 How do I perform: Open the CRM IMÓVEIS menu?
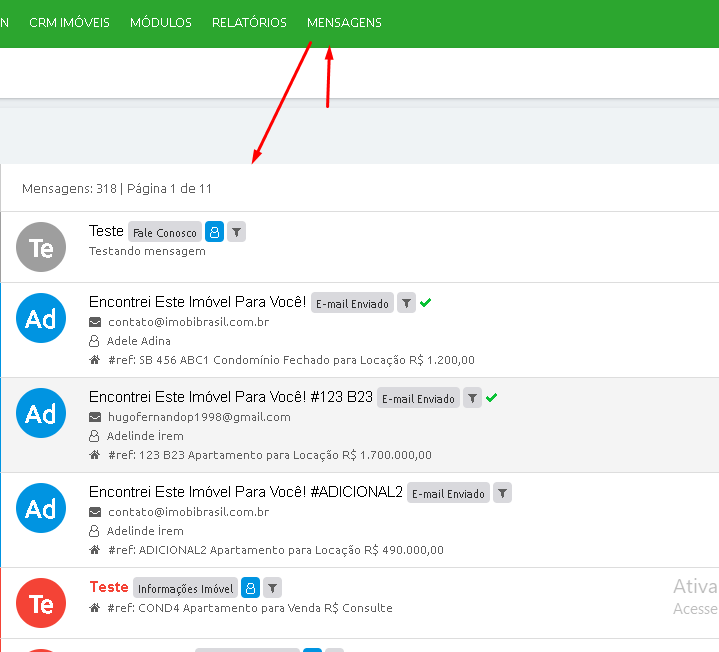point(69,22)
